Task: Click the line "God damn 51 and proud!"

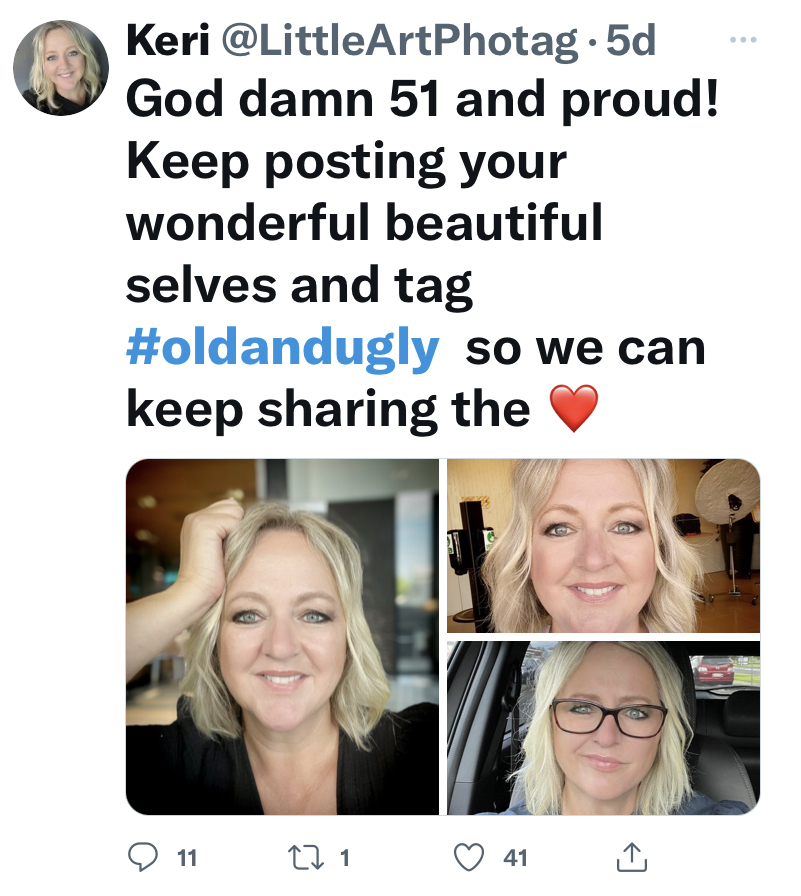Action: (x=422, y=100)
